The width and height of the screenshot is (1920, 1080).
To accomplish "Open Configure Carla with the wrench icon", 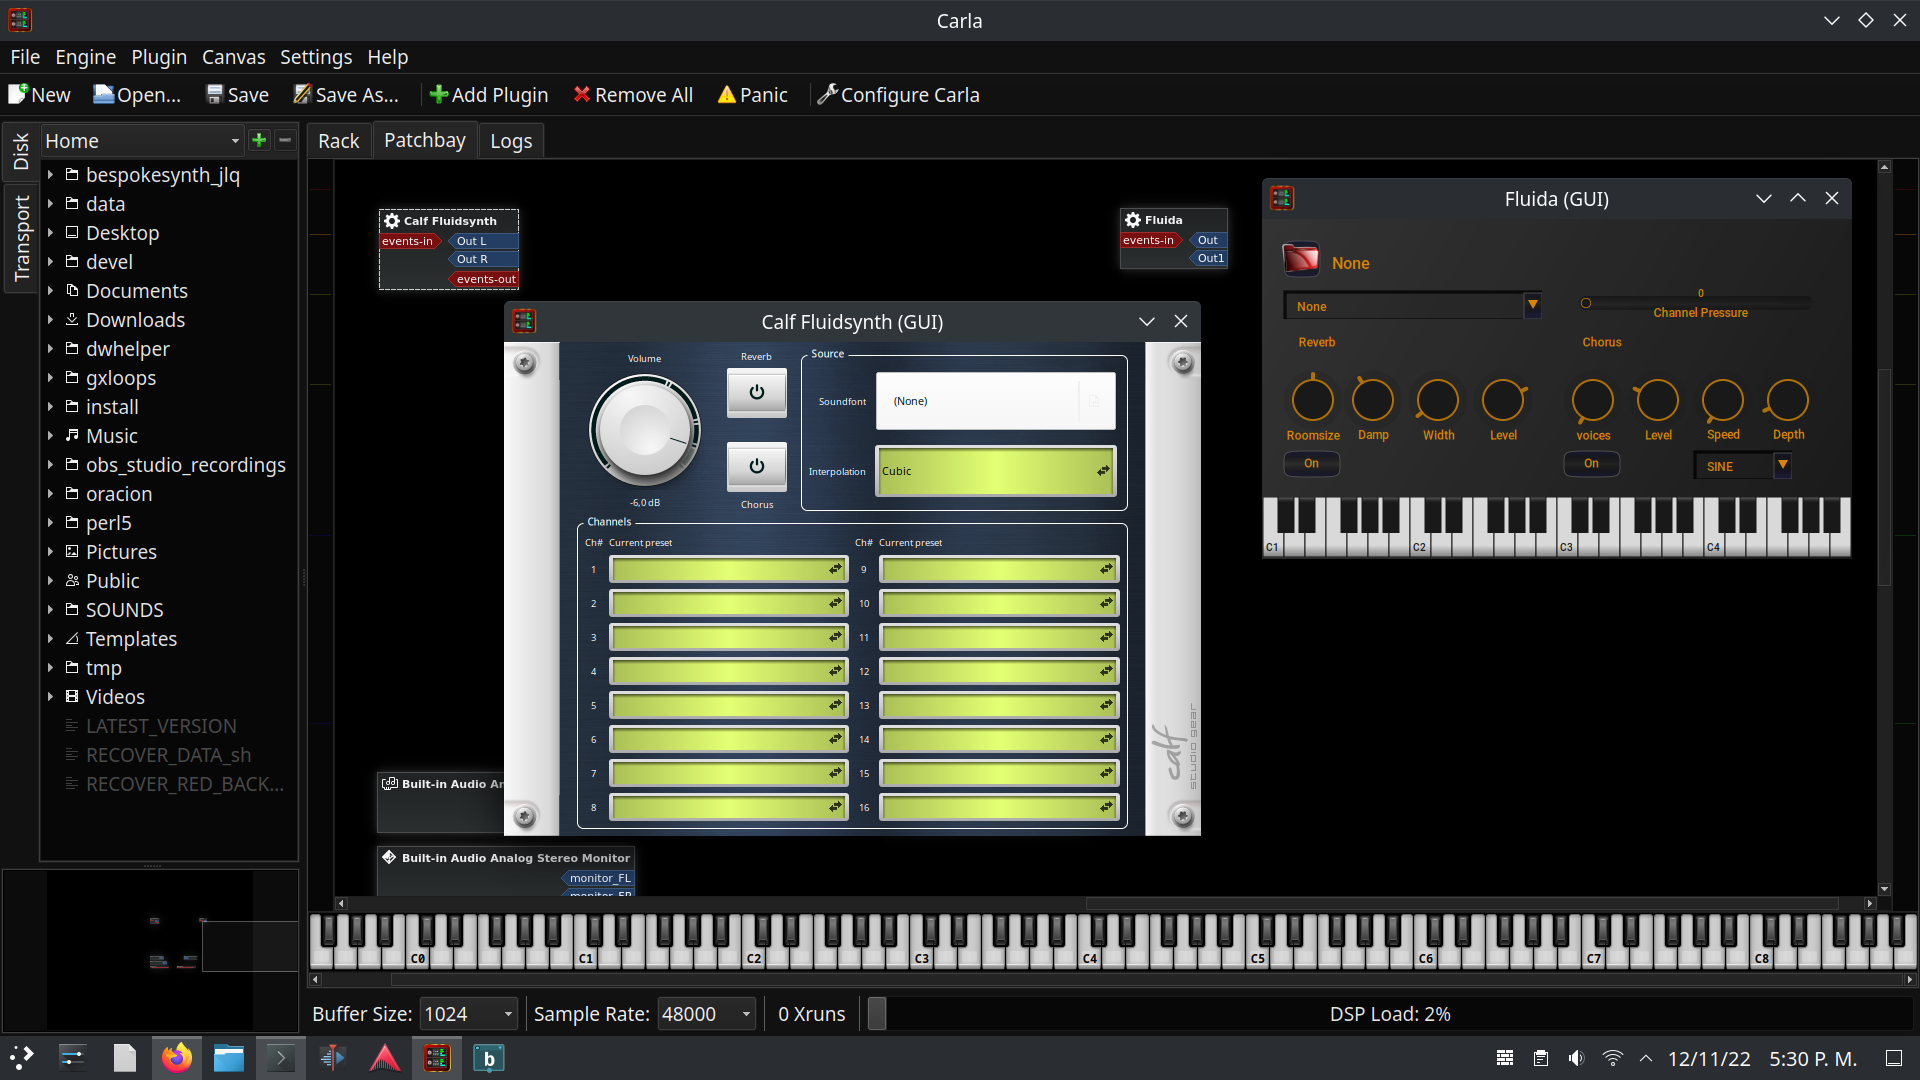I will [827, 94].
